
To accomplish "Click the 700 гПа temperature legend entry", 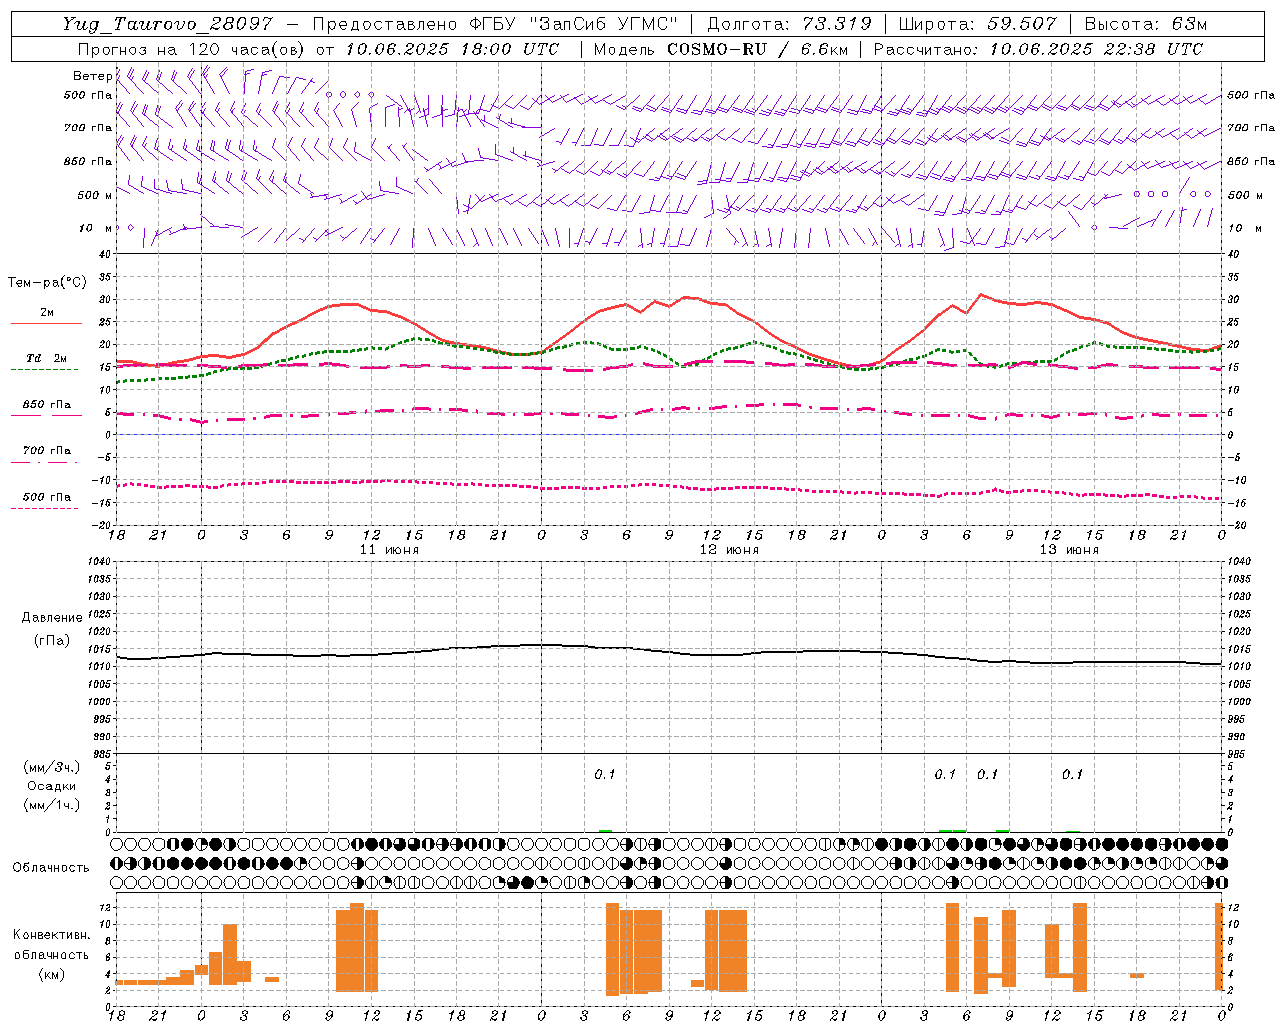I will (46, 451).
